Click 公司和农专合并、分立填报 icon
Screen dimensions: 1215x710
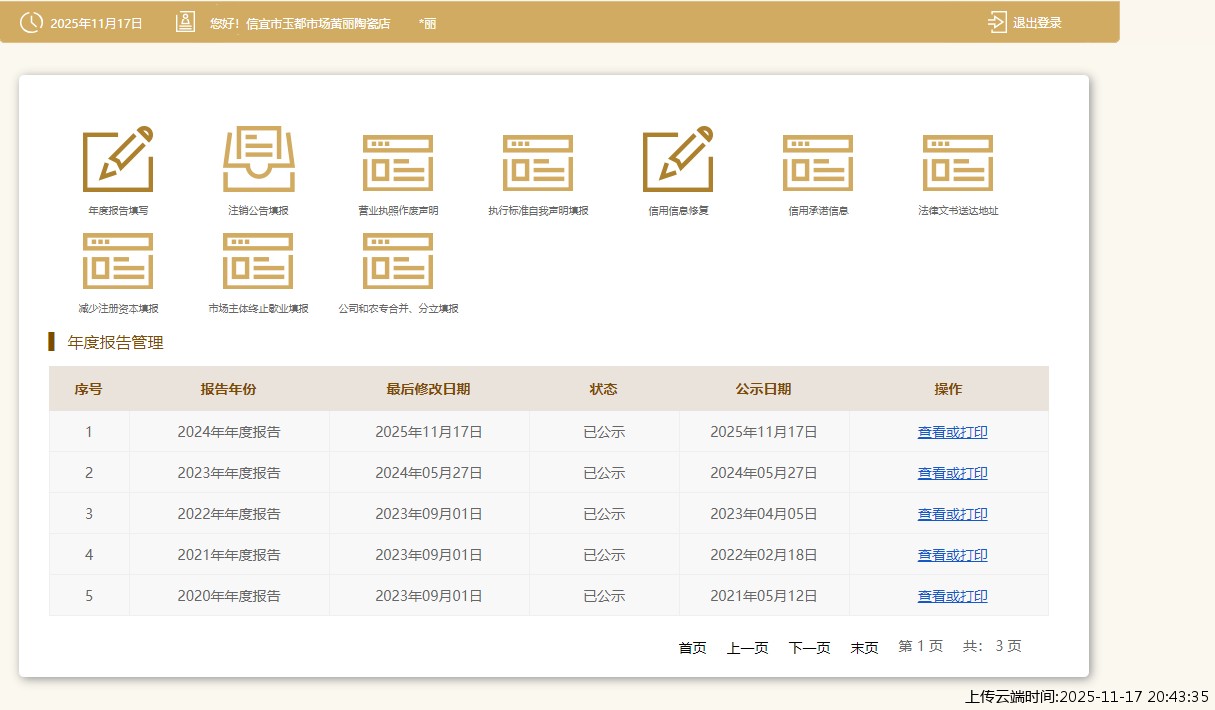pos(398,261)
